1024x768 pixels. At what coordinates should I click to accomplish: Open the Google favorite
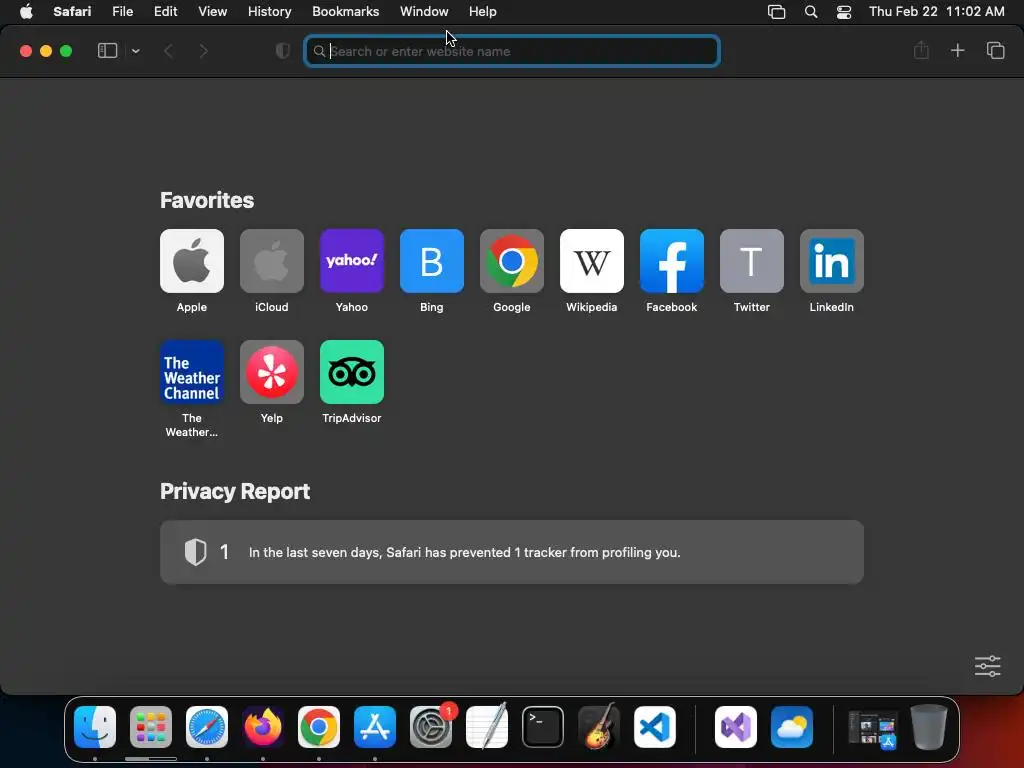(511, 261)
